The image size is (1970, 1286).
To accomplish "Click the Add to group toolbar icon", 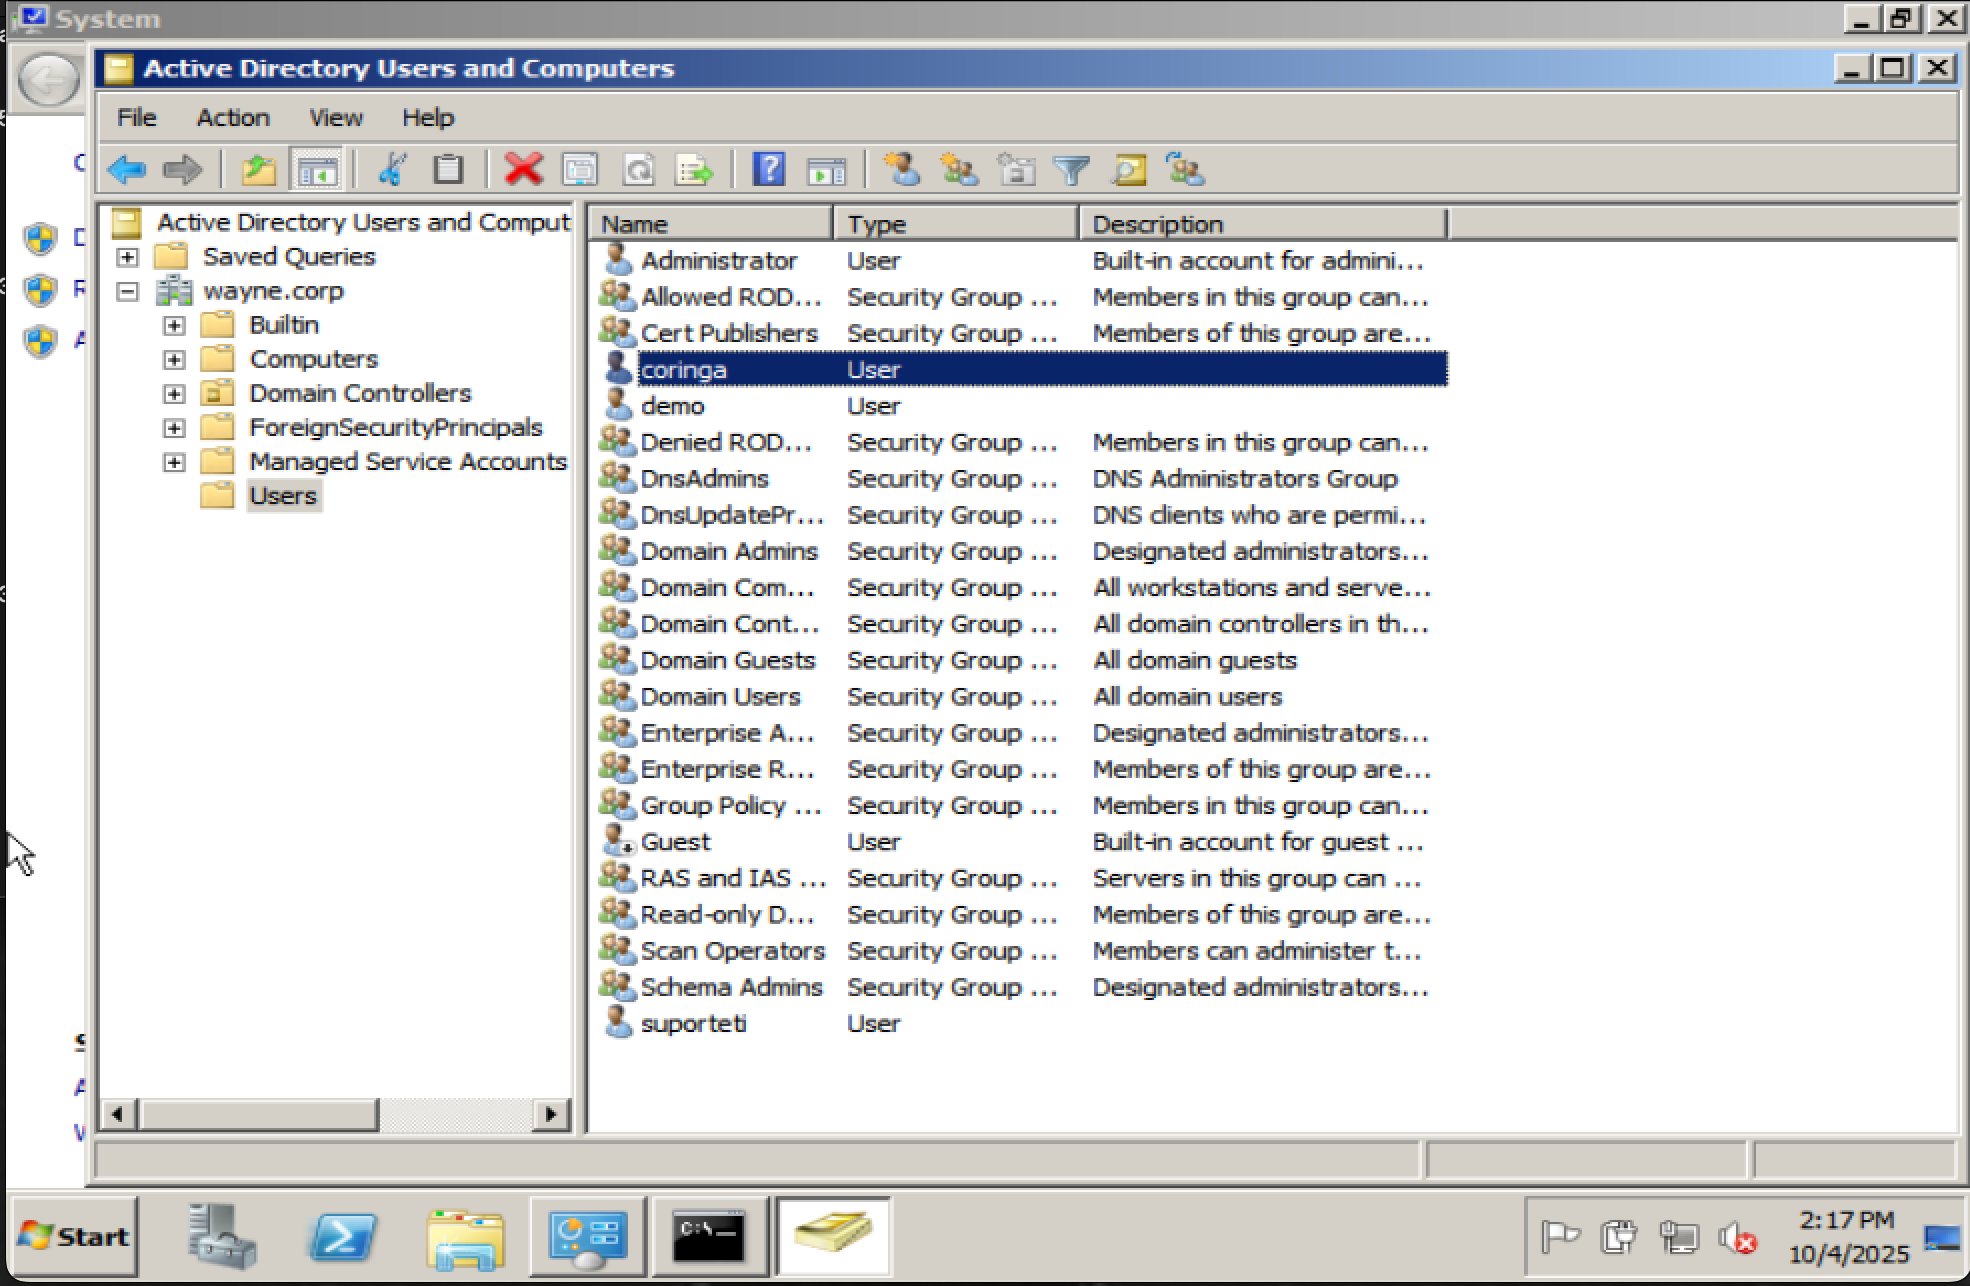I will [1185, 170].
